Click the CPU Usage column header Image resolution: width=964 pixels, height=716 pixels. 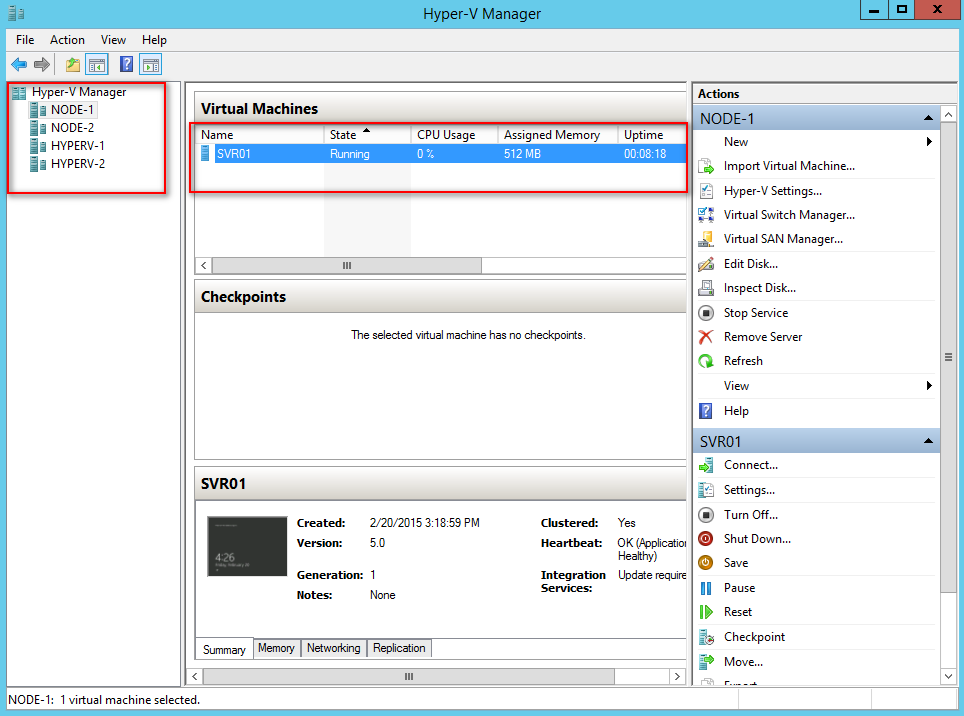coord(454,135)
